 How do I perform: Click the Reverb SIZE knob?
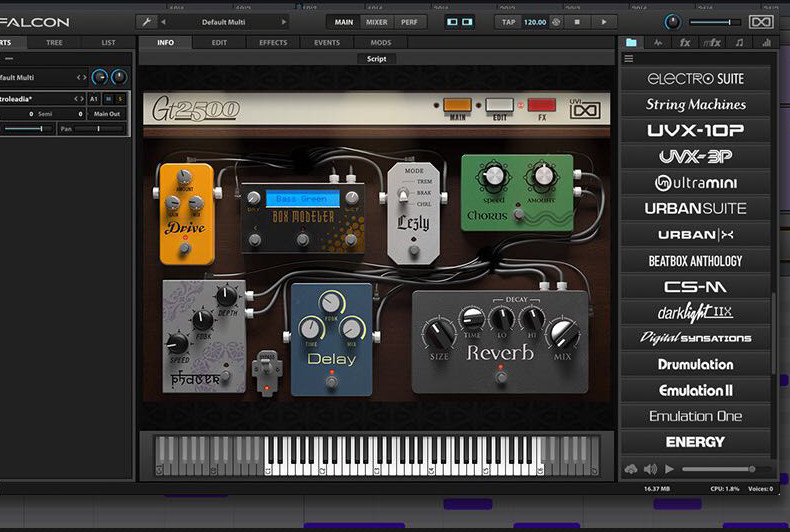pyautogui.click(x=439, y=334)
